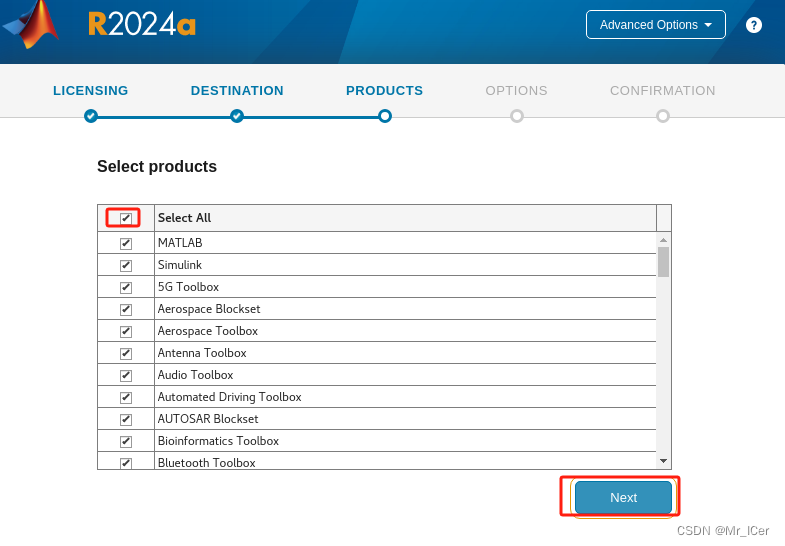785x546 pixels.
Task: Click the Automated Driving Toolbox name
Action: tap(229, 397)
